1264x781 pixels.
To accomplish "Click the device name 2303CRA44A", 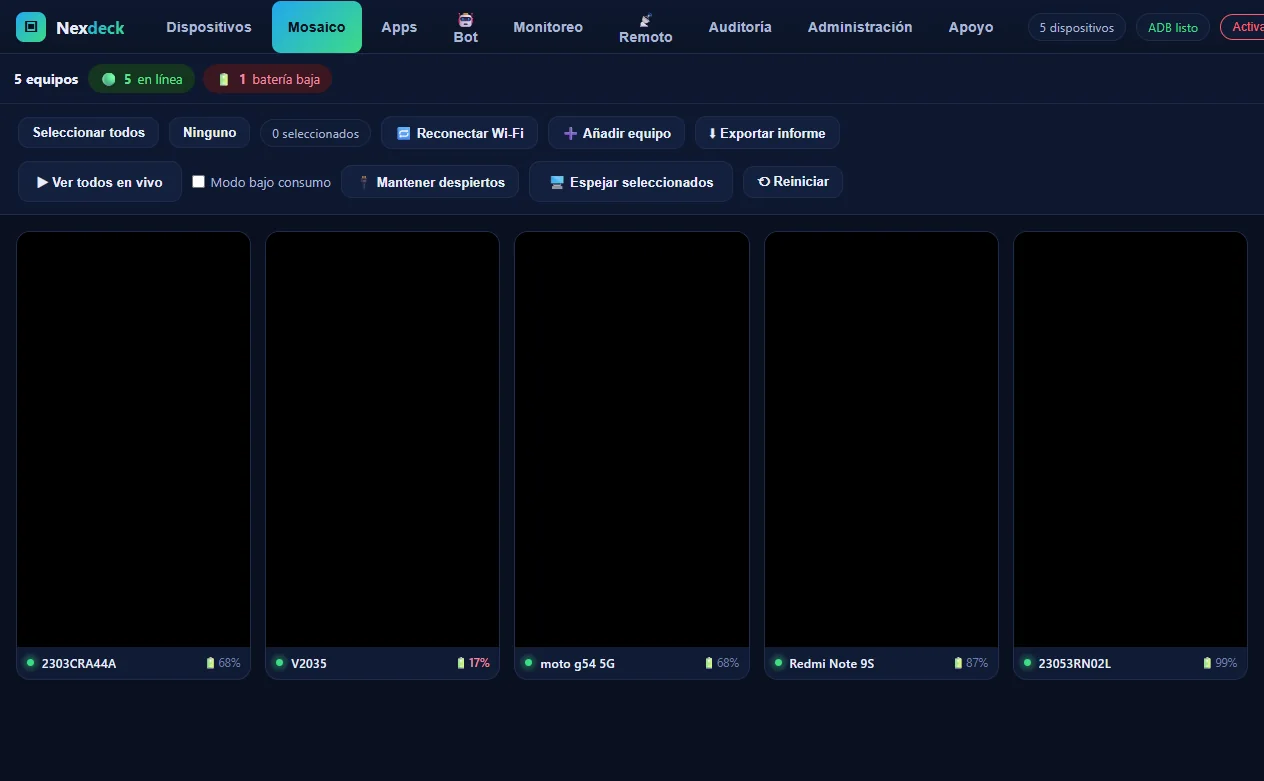I will point(79,663).
